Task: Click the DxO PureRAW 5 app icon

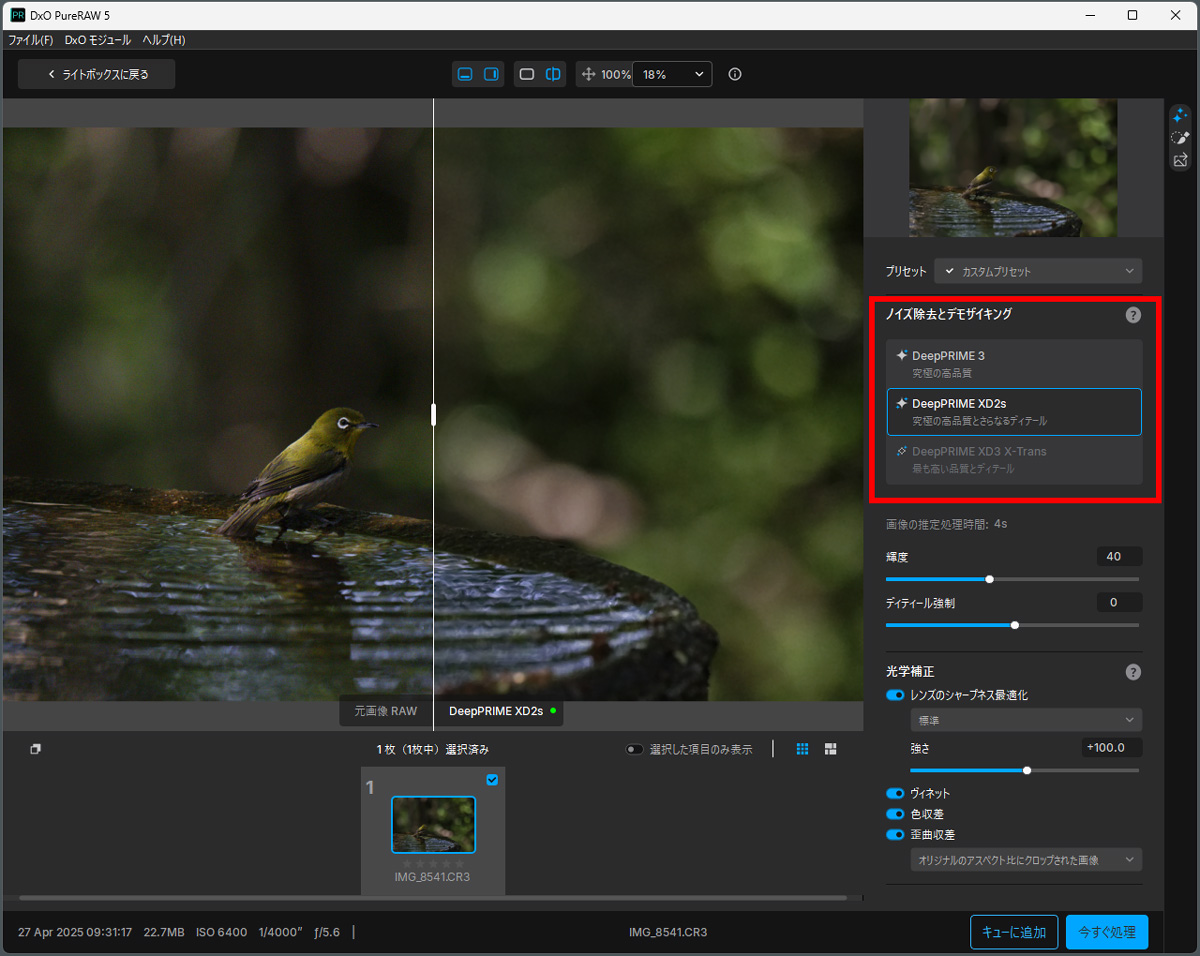Action: (x=17, y=15)
